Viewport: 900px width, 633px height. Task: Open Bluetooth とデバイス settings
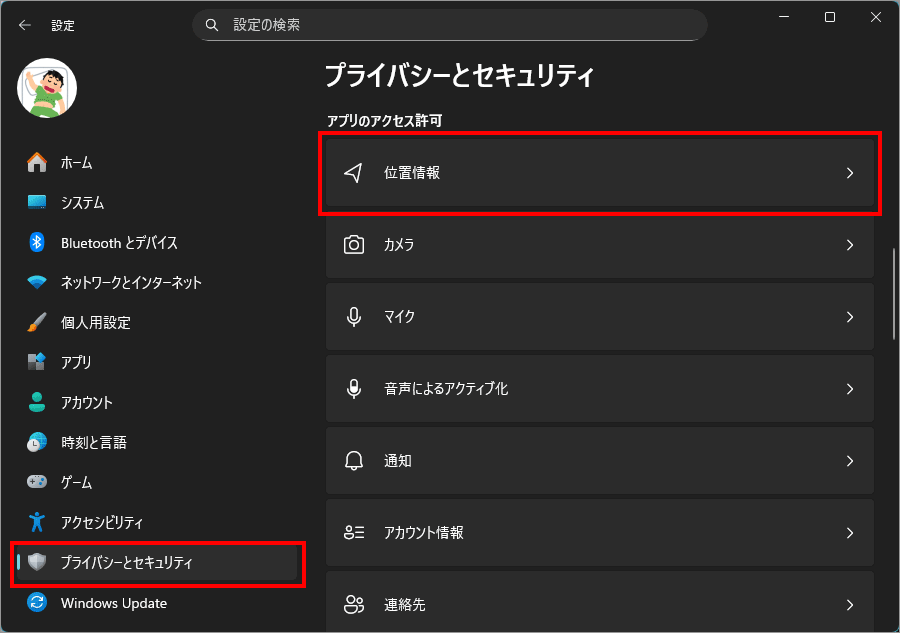(118, 243)
